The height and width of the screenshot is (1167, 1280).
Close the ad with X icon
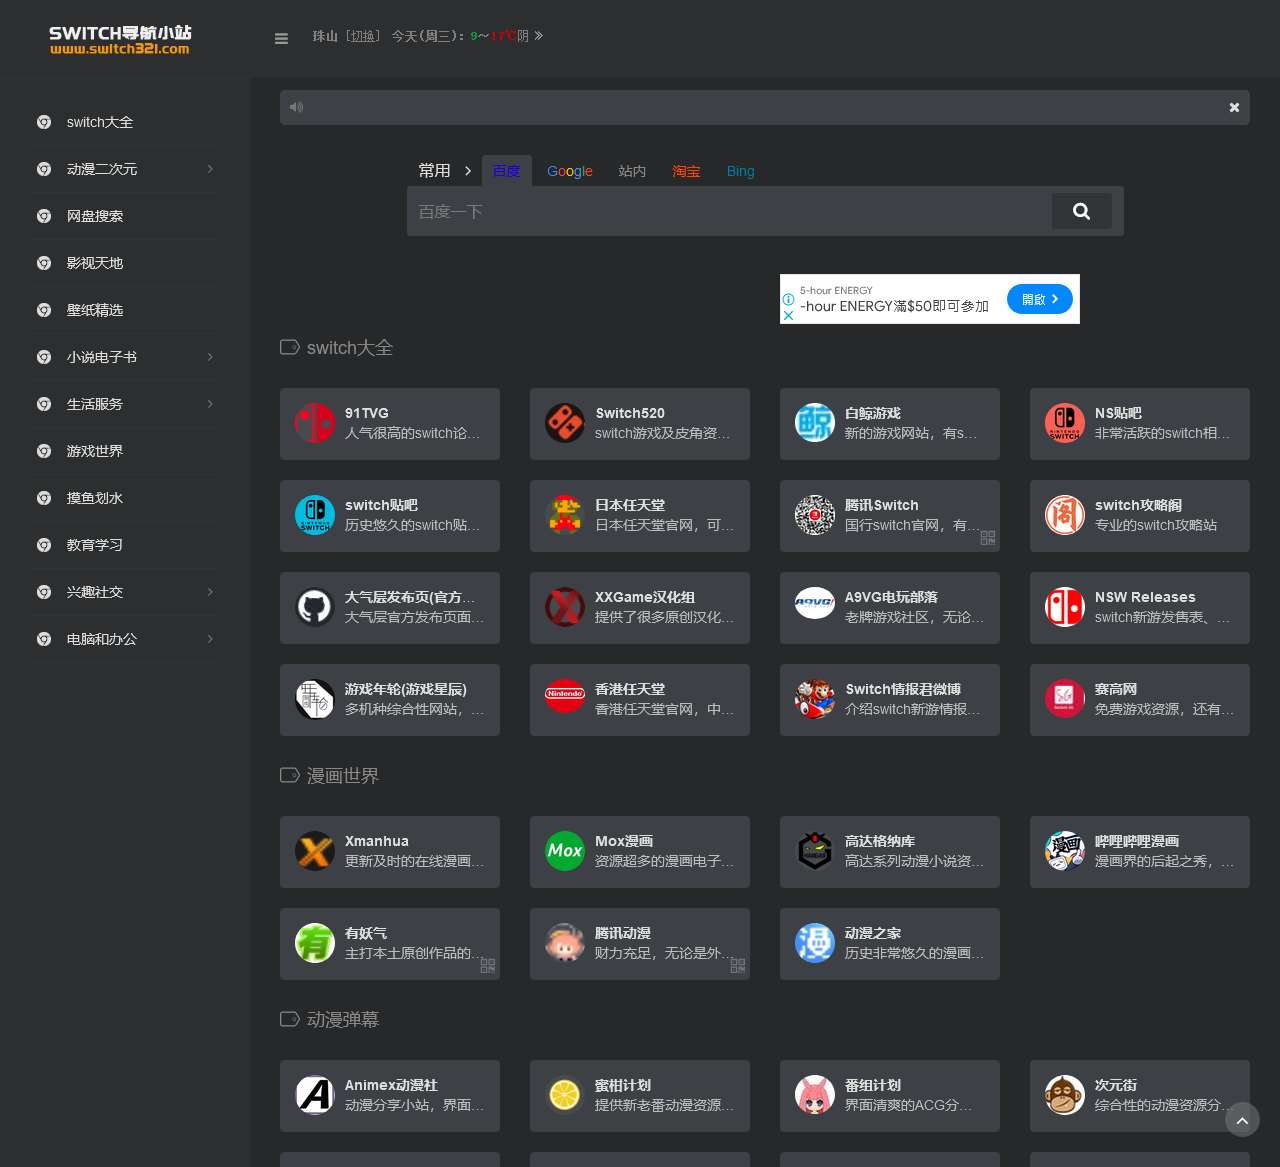coord(788,315)
